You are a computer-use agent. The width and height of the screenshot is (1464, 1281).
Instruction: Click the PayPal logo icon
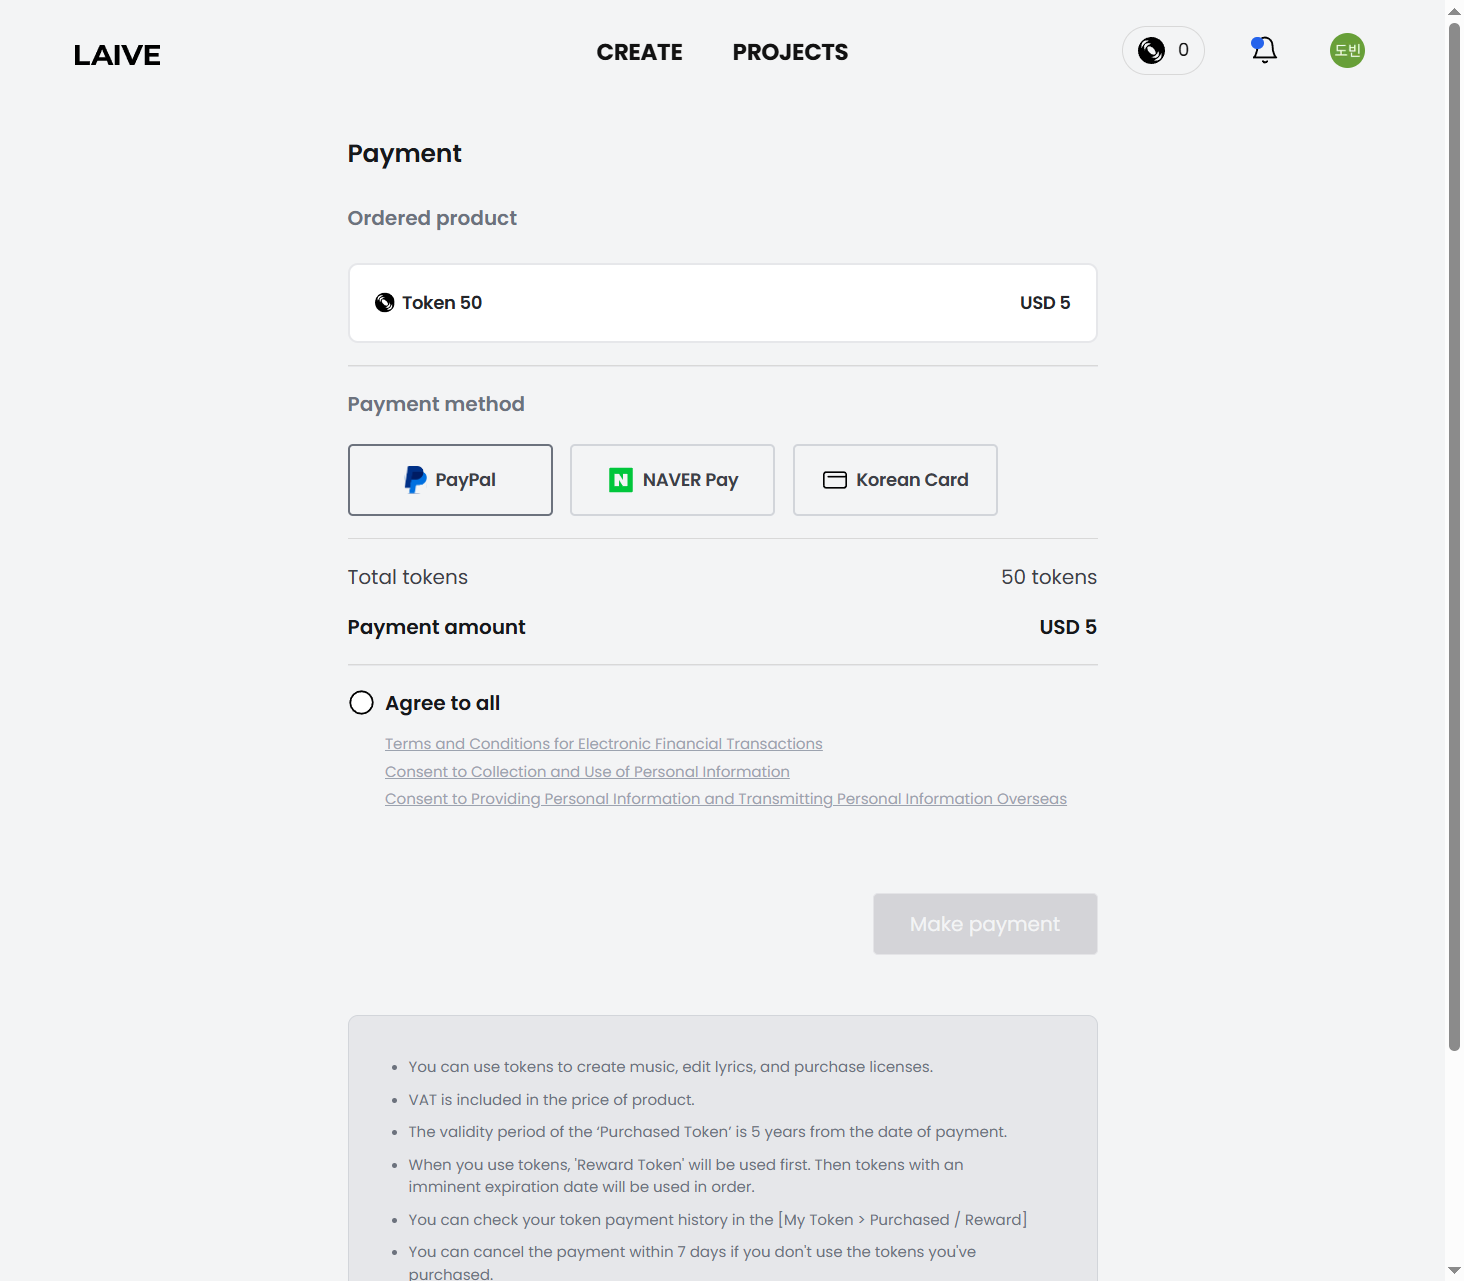pyautogui.click(x=415, y=480)
